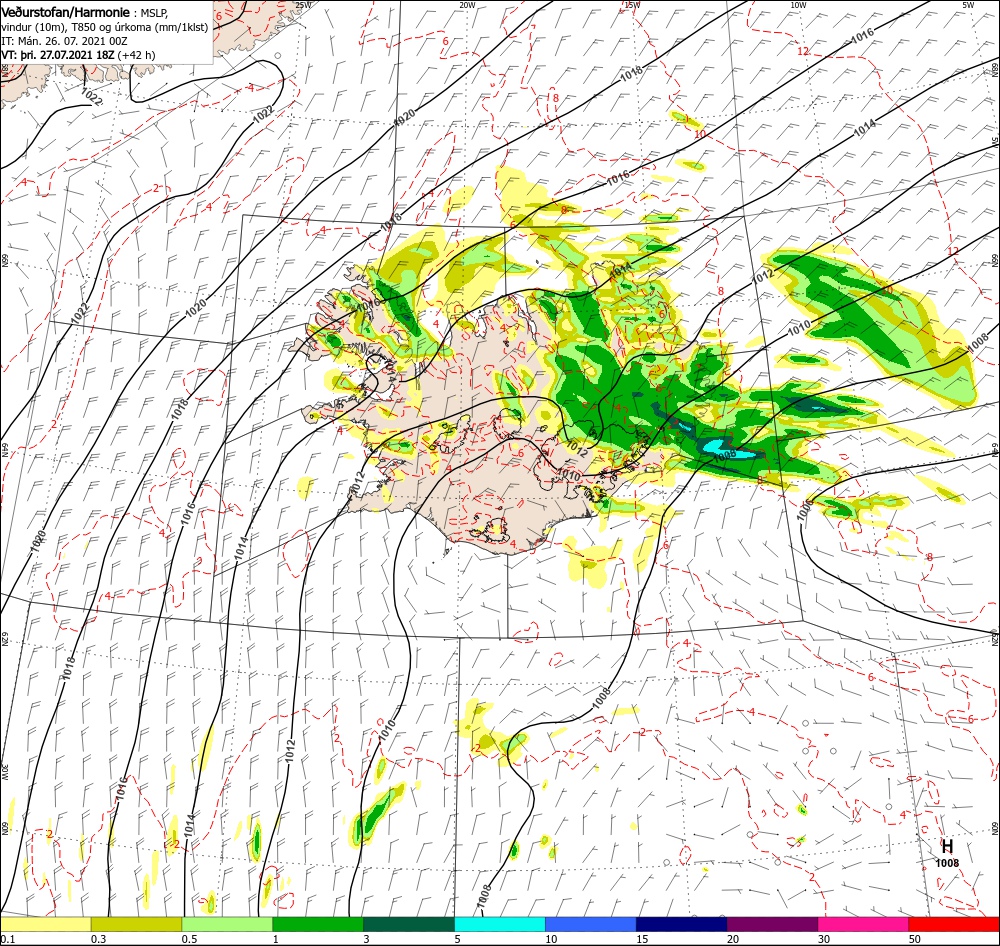
Task: Click the "15W" longitude label
Action: click(x=632, y=5)
